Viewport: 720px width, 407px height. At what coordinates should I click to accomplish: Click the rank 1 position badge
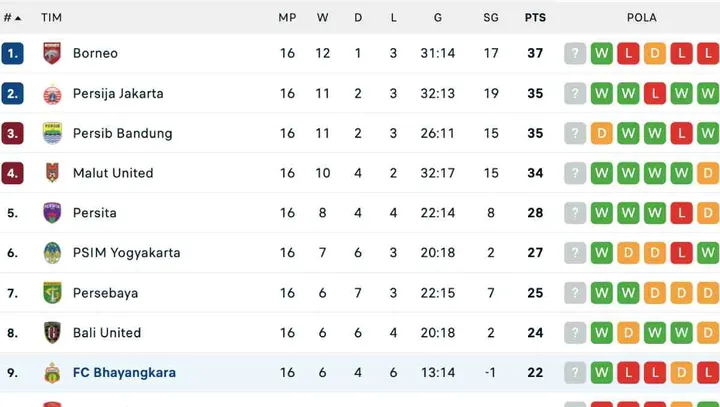[13, 53]
